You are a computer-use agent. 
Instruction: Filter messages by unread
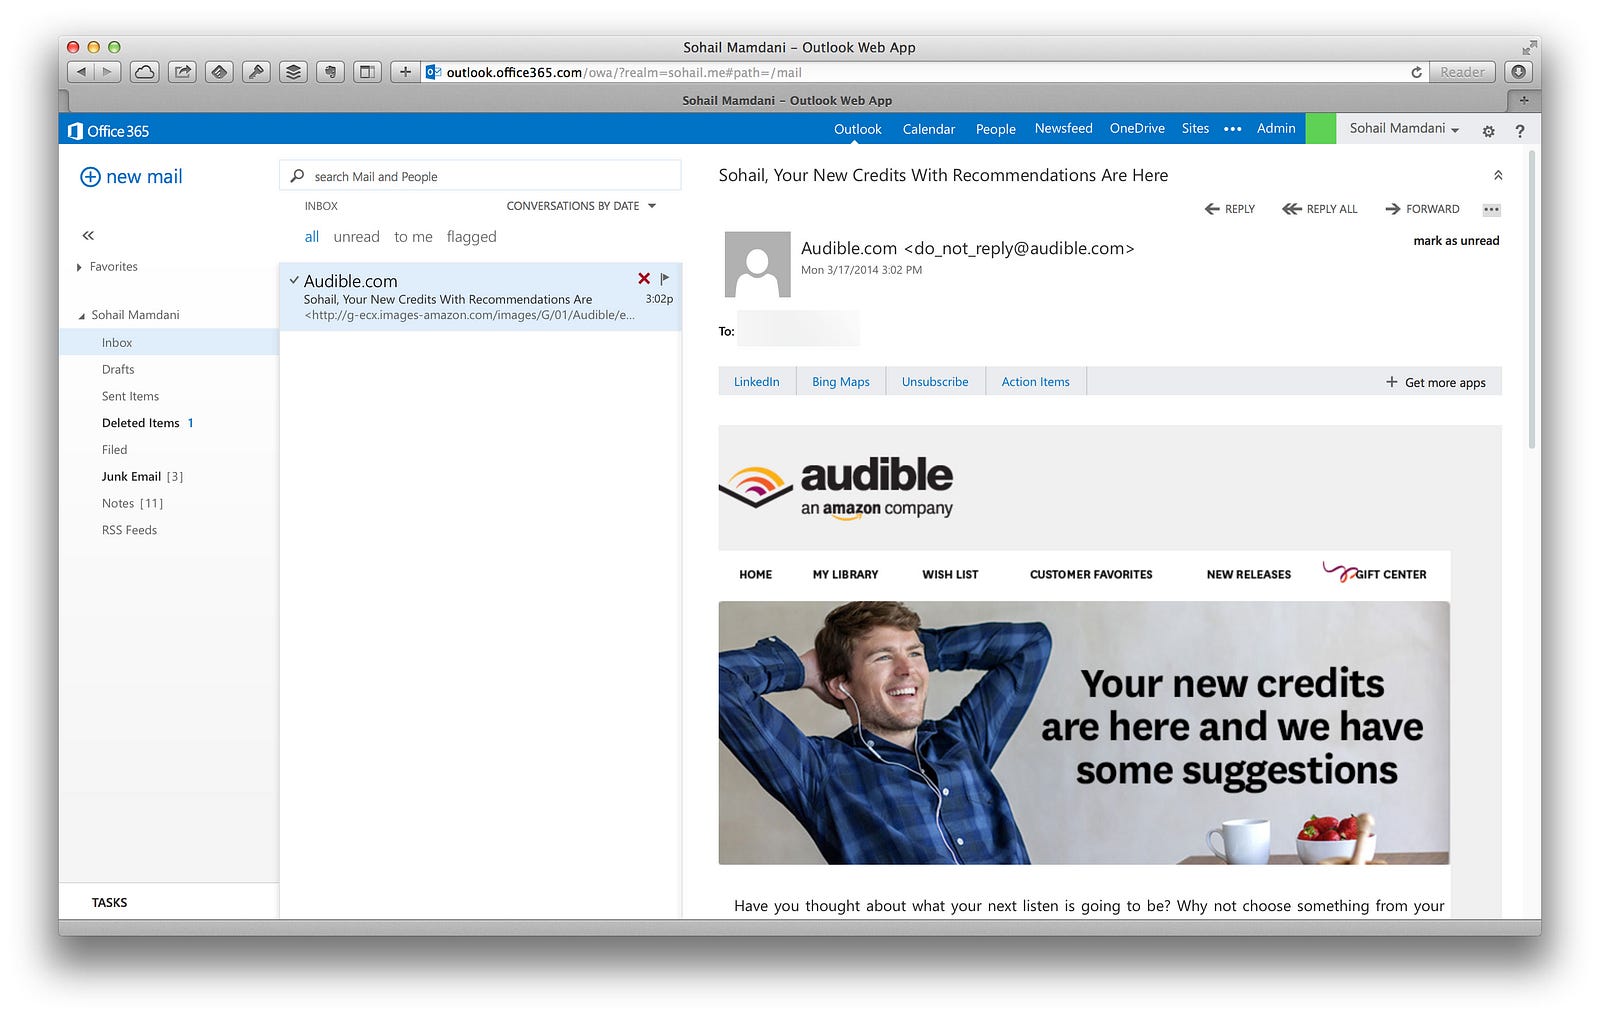(x=356, y=237)
